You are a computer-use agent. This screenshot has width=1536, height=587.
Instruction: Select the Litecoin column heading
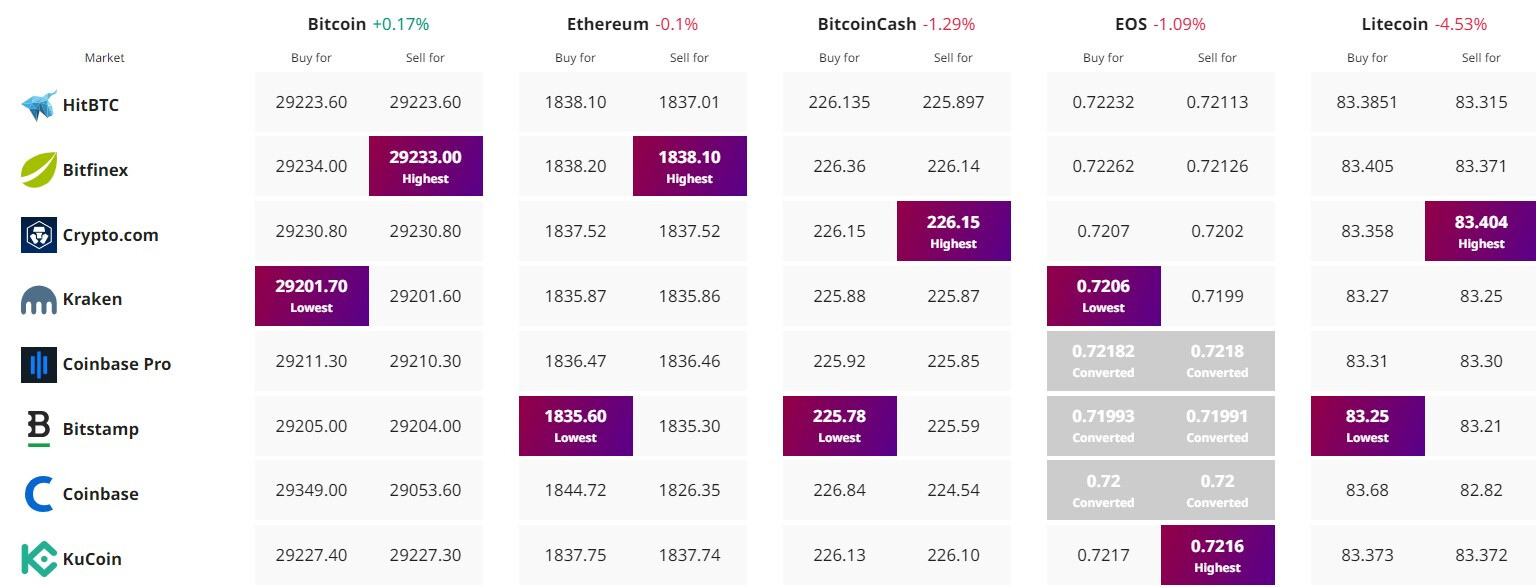[1397, 24]
